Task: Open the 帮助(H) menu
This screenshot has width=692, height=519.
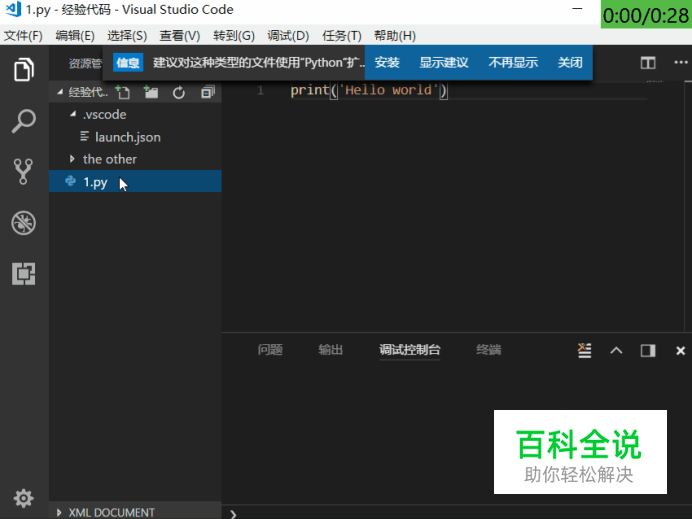Action: pos(395,36)
